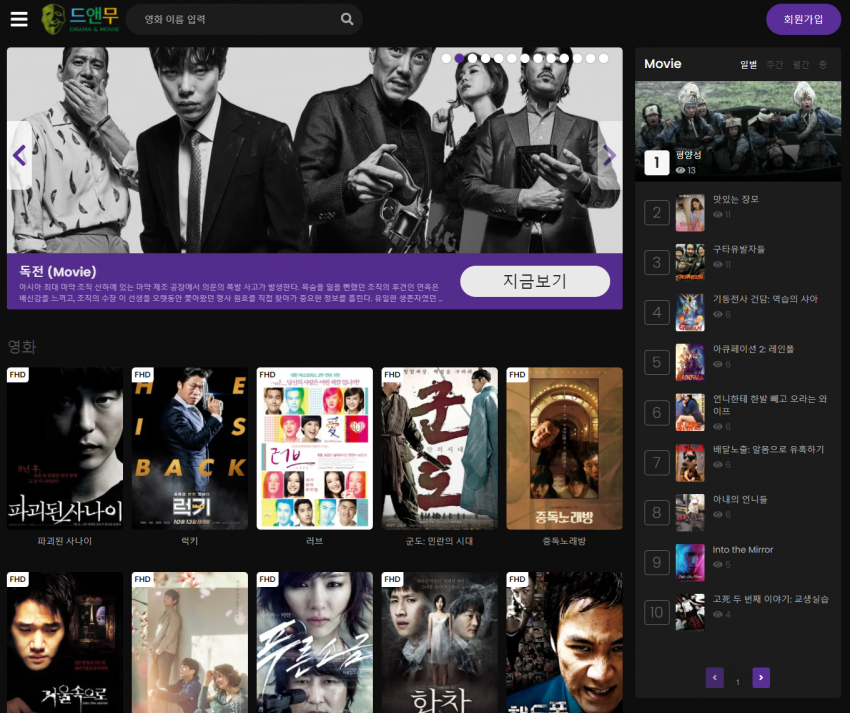The width and height of the screenshot is (850, 713).
Task: Open the 화차 movie poster
Action: pos(440,643)
